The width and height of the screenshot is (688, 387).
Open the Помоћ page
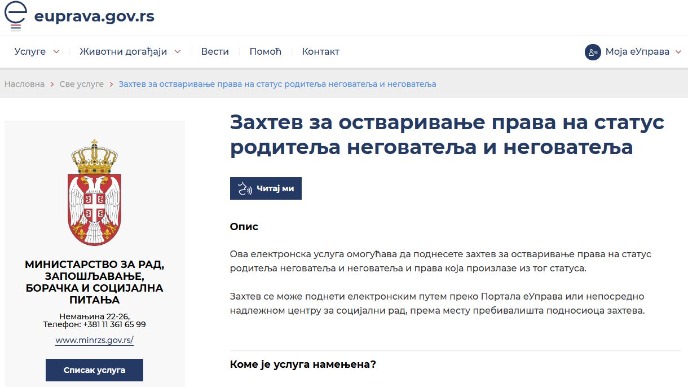pos(265,52)
